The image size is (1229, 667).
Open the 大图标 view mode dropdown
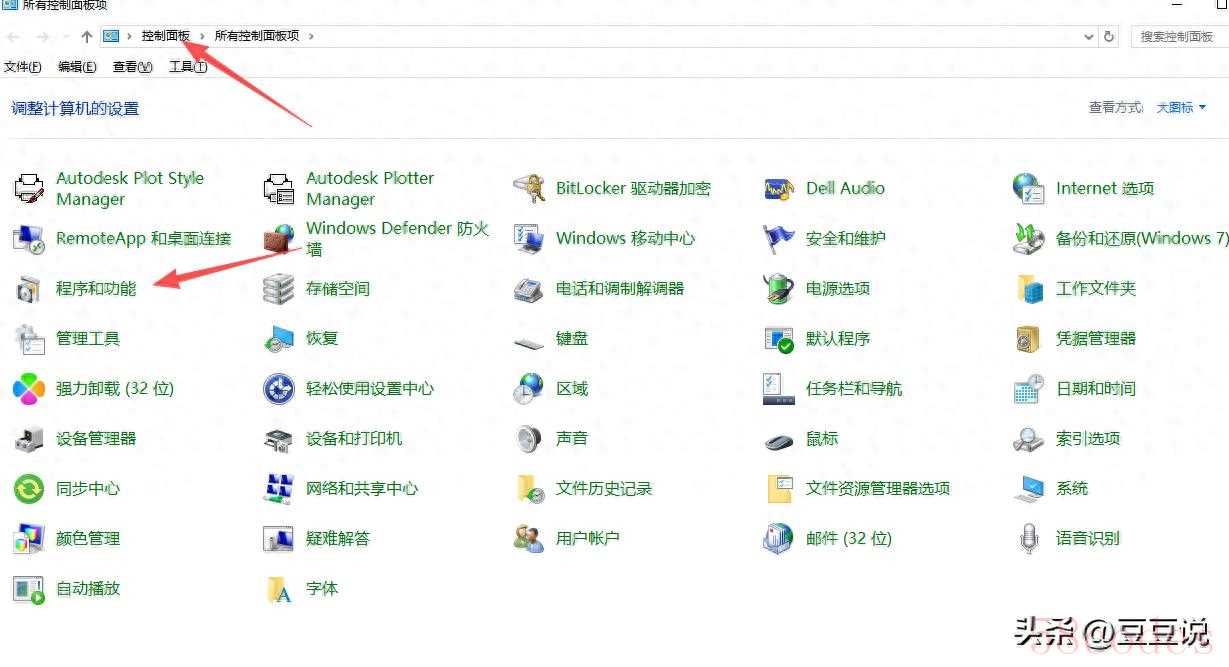coord(1181,108)
